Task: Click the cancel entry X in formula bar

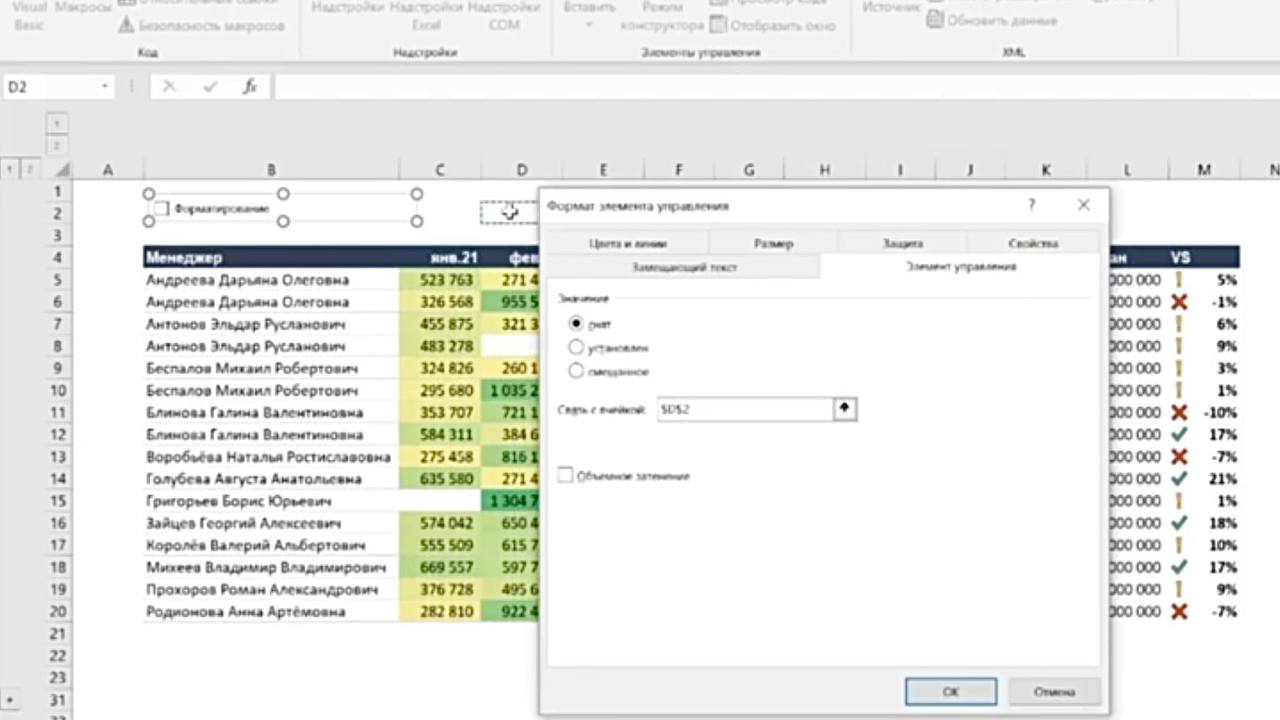Action: tap(169, 87)
